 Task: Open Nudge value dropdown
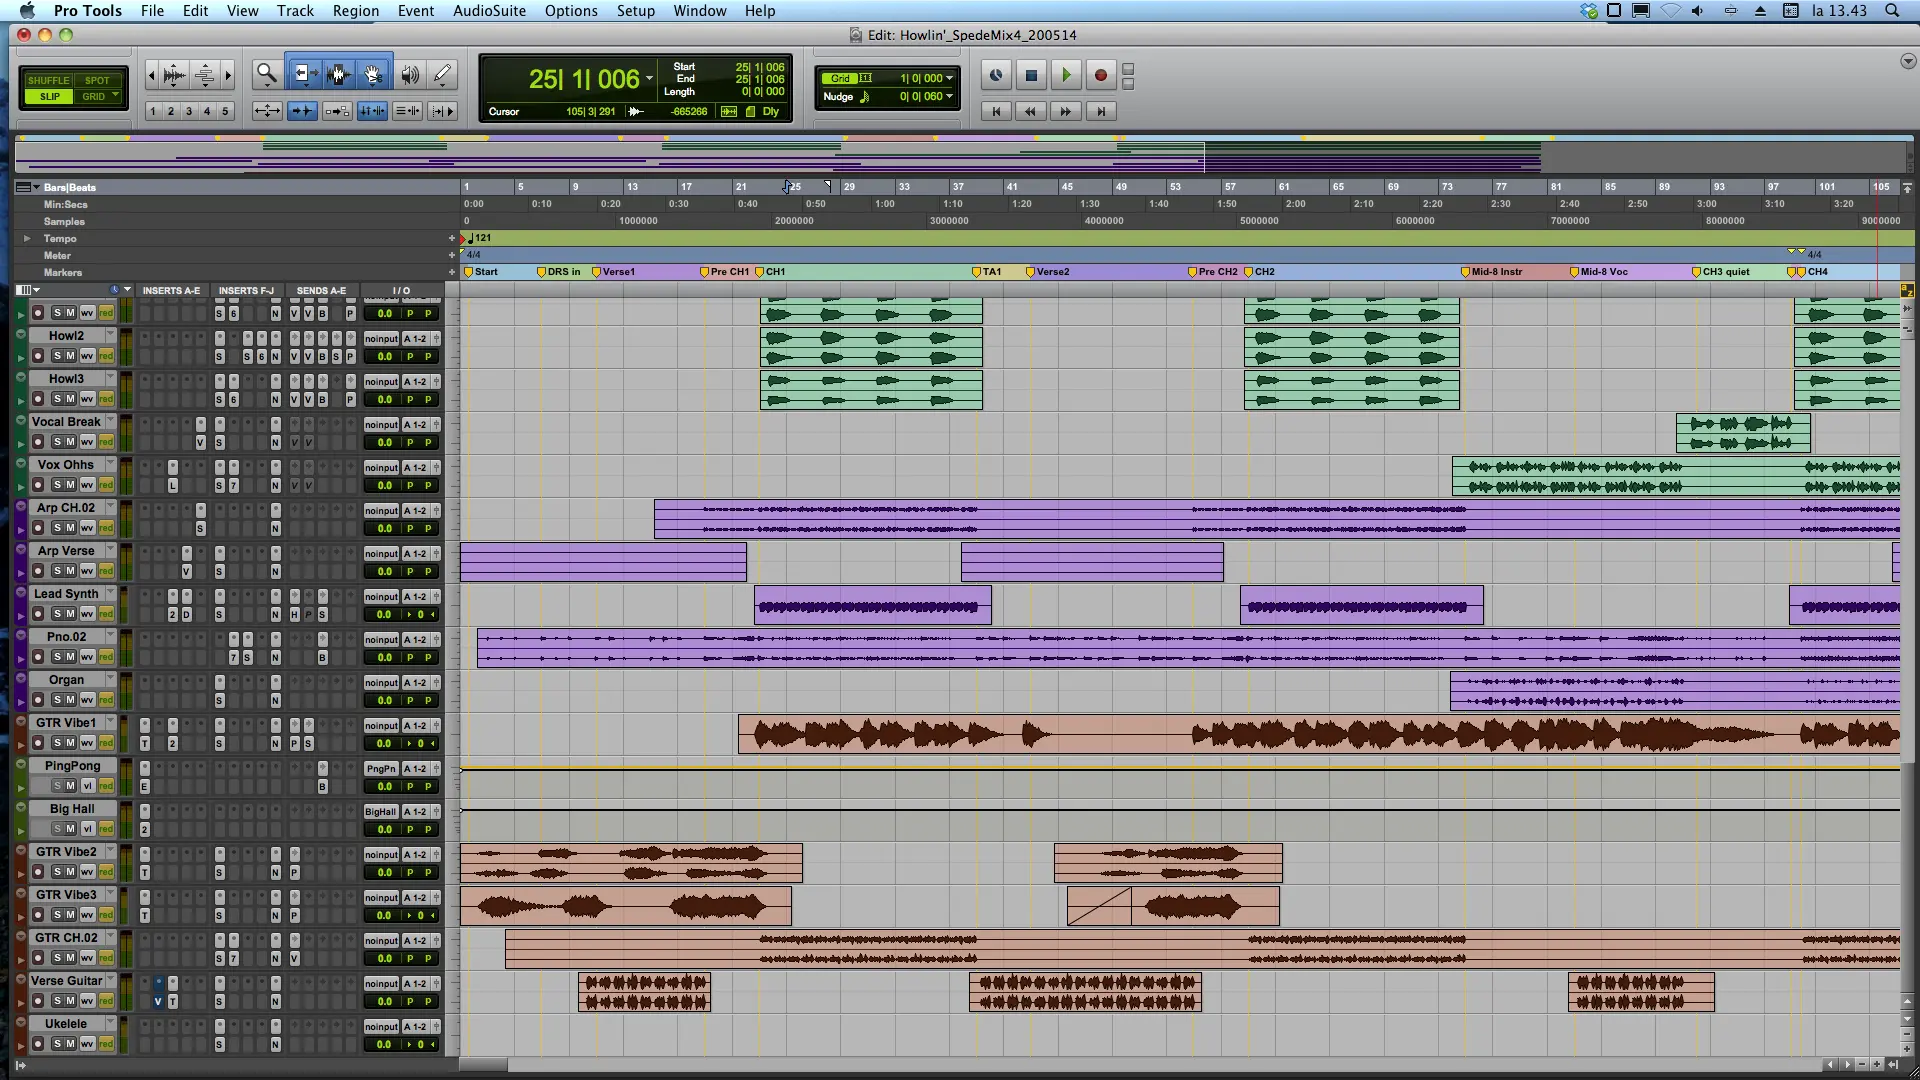(949, 97)
